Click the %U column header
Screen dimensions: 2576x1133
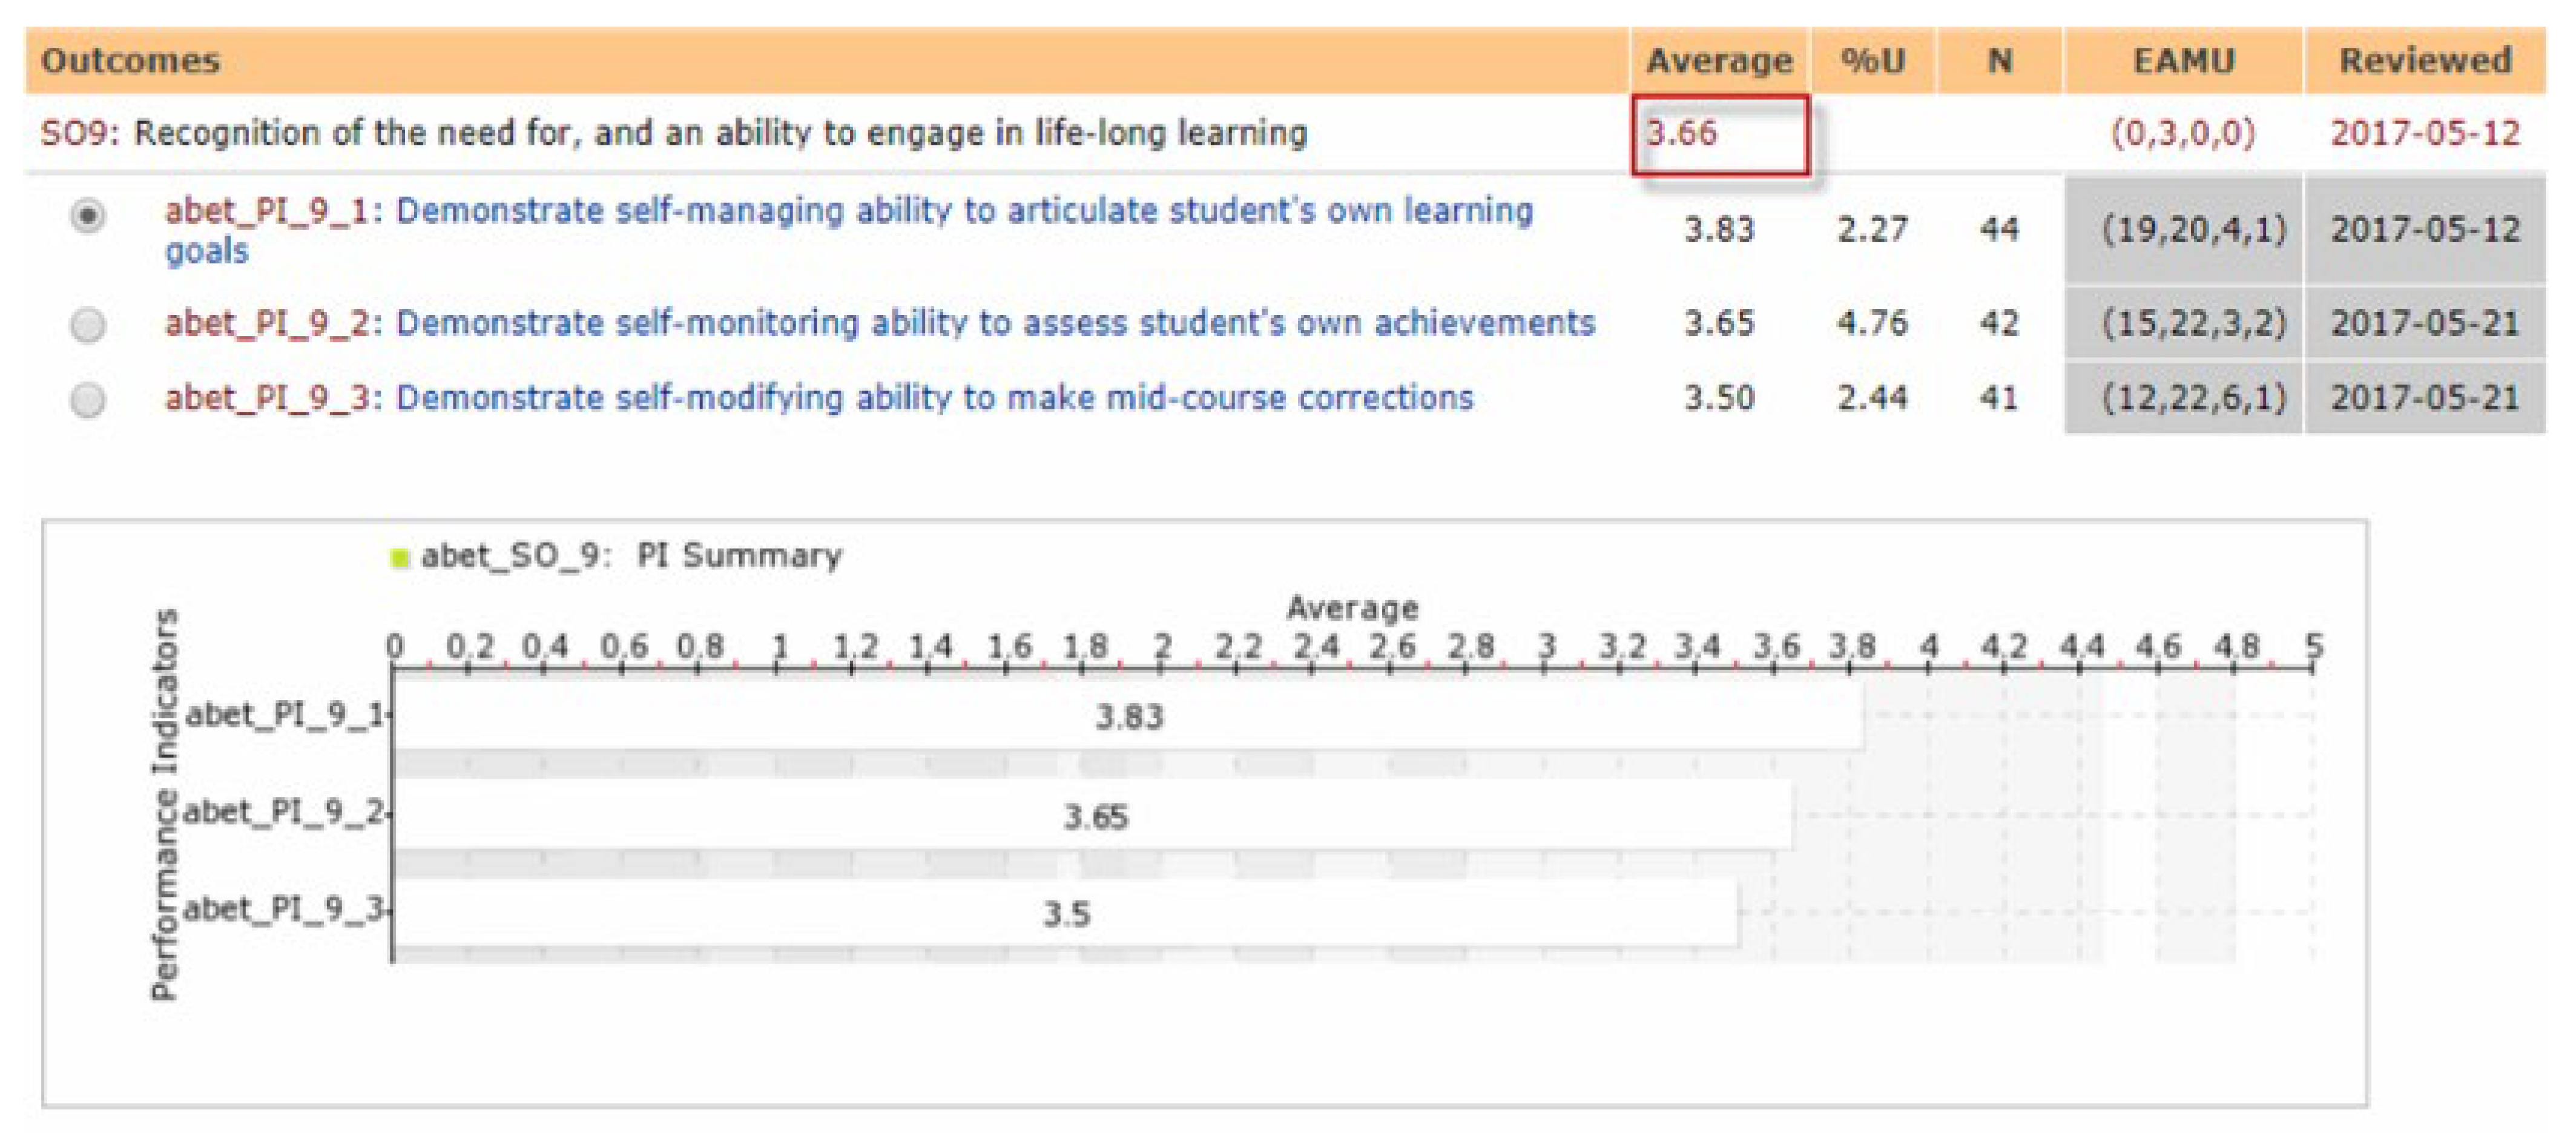tap(1873, 61)
